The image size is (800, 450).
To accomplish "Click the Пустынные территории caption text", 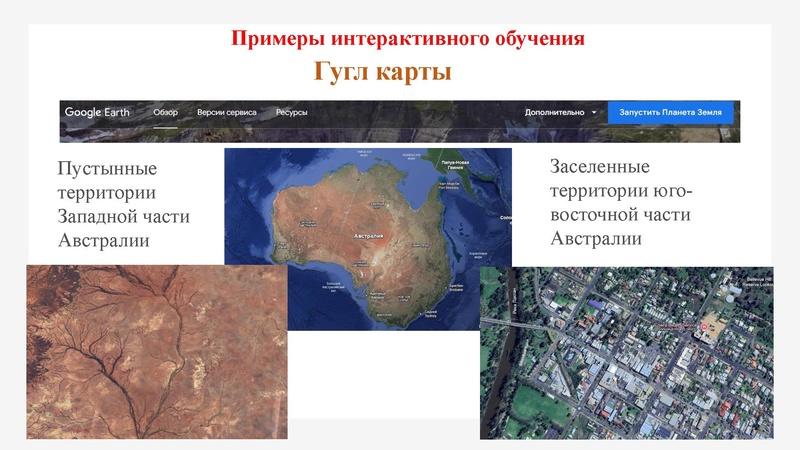I will click(x=123, y=204).
